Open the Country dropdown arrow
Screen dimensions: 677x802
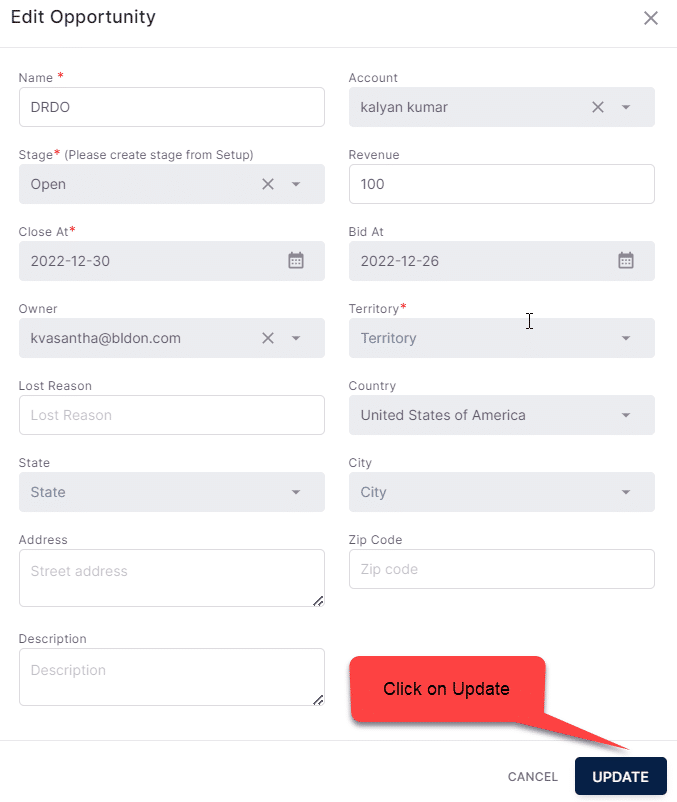pos(626,415)
